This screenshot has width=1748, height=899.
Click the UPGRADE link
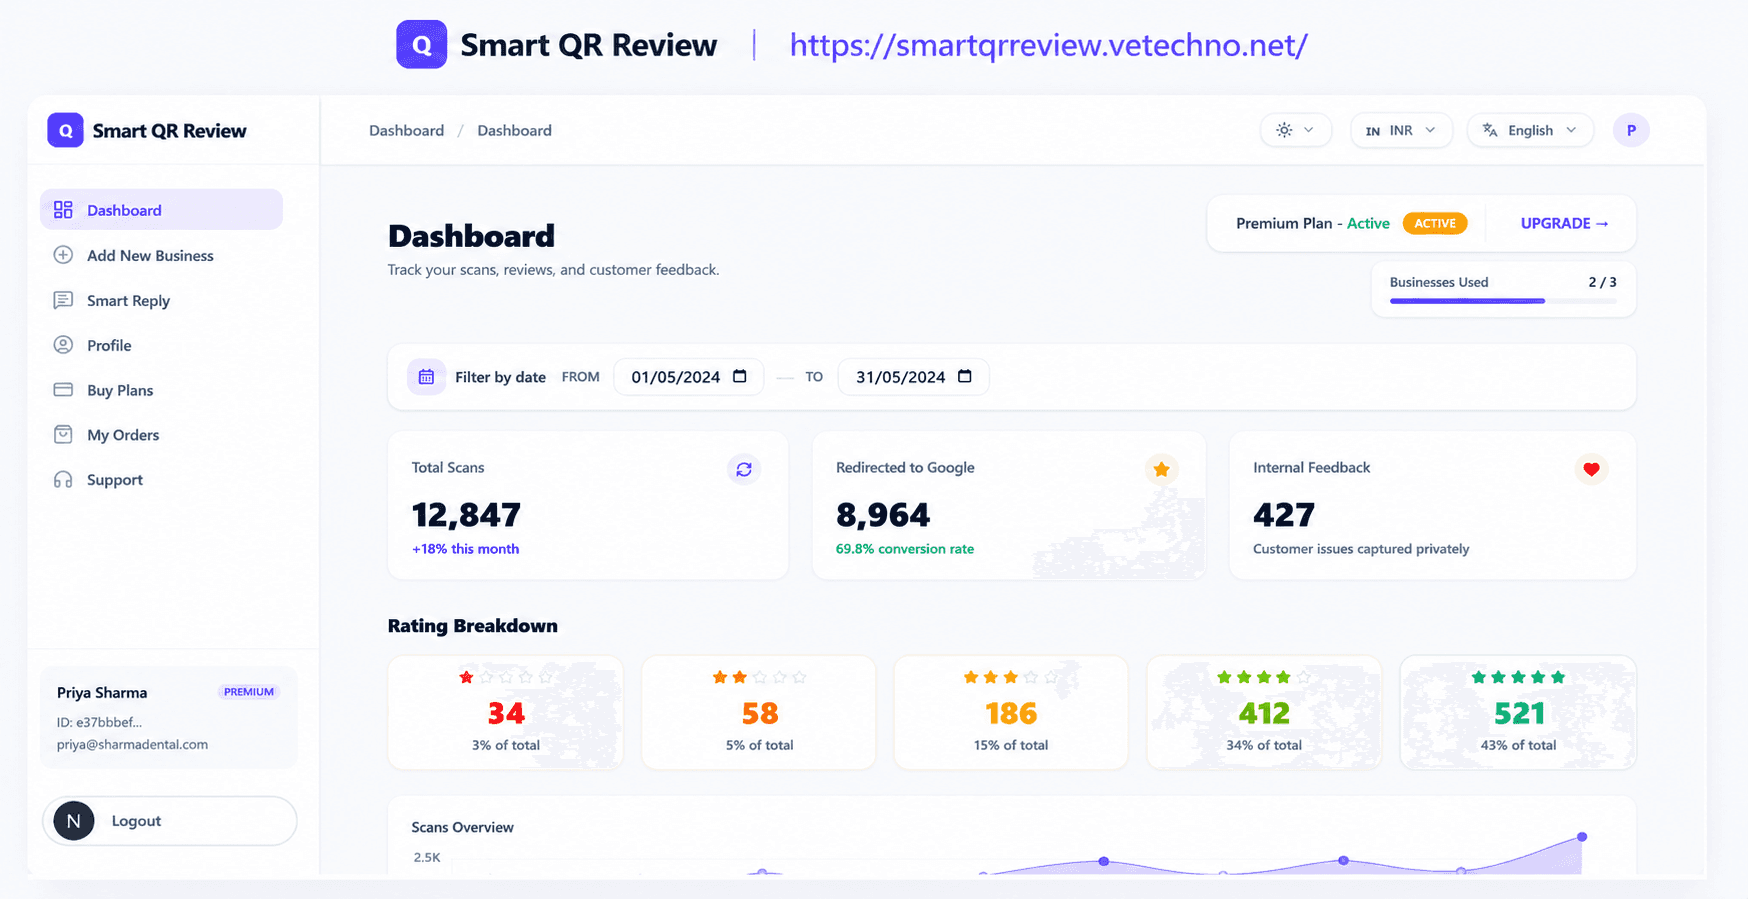(1564, 223)
